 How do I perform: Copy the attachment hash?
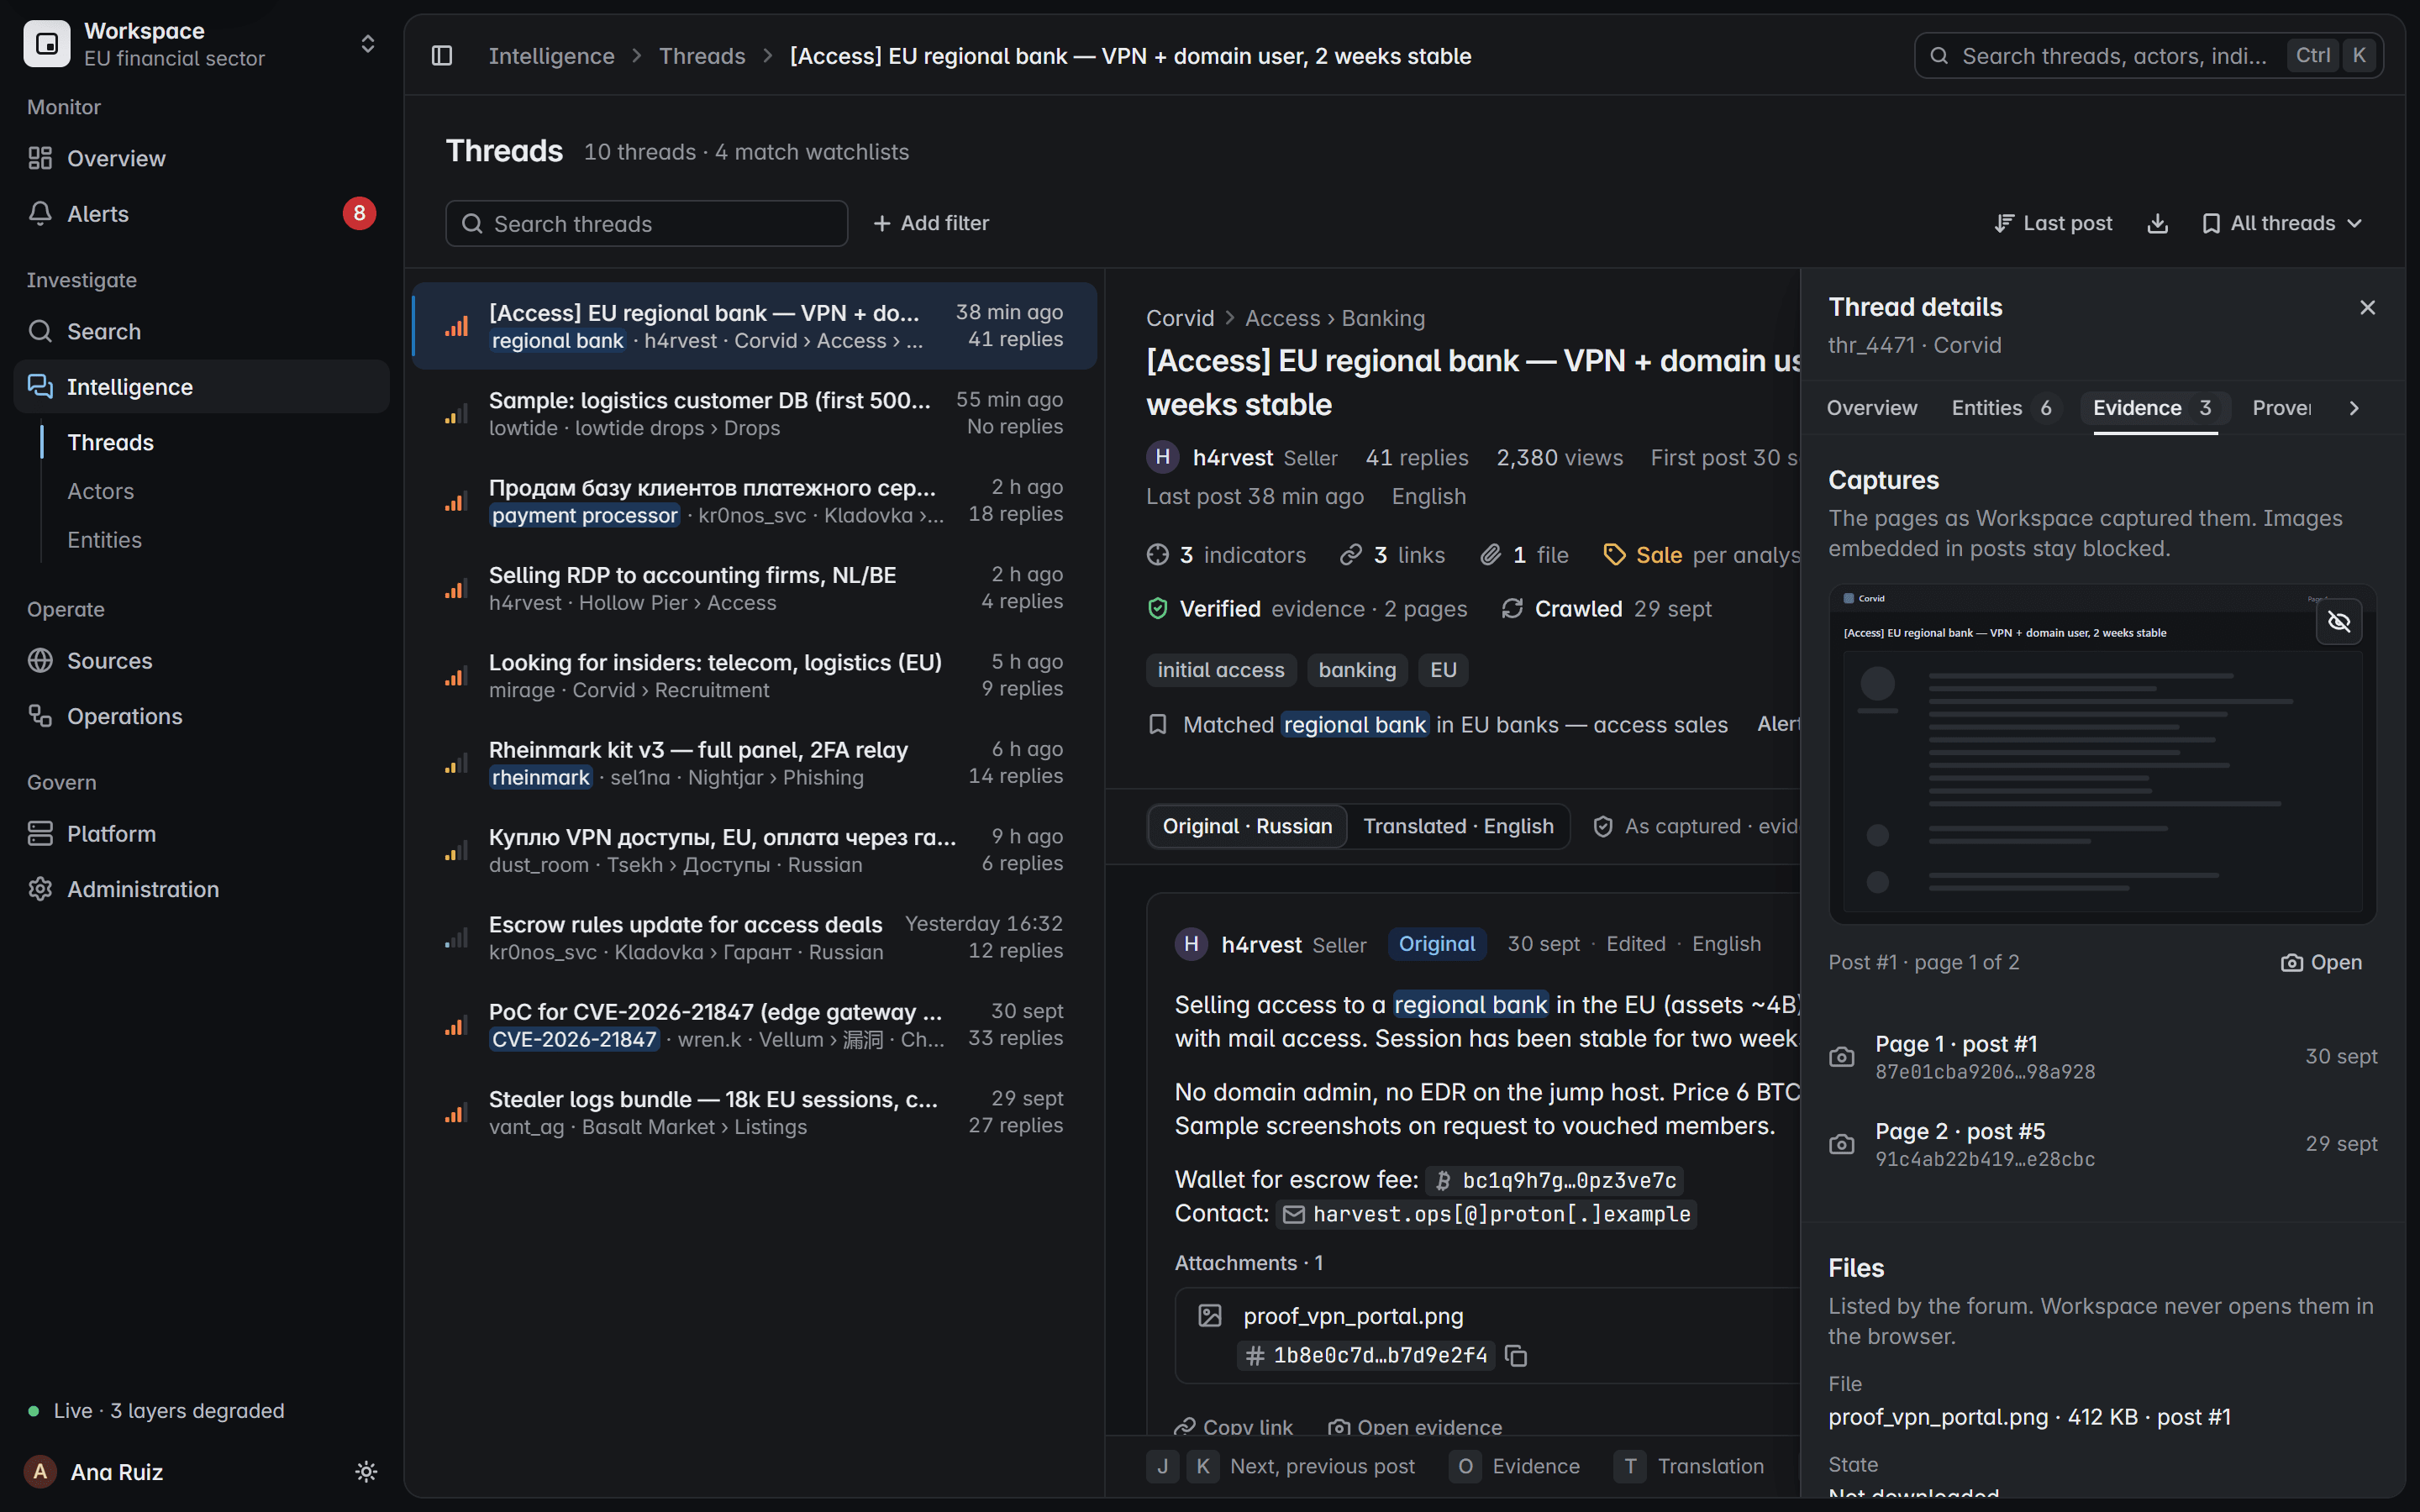tap(1516, 1355)
